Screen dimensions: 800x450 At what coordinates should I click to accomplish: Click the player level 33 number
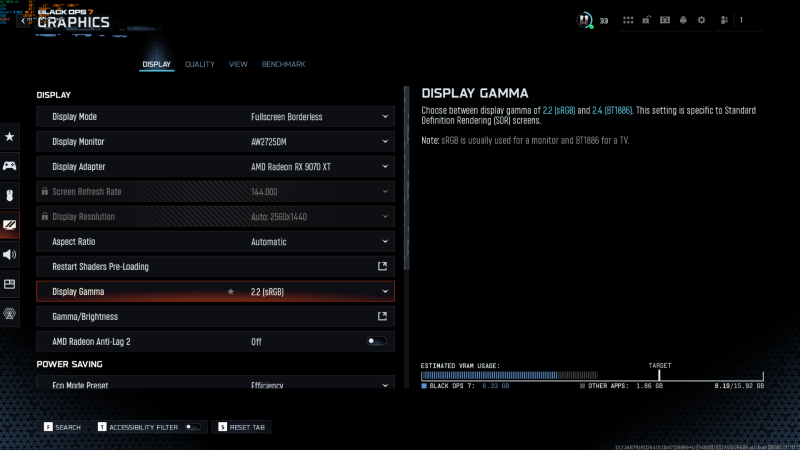[x=604, y=21]
